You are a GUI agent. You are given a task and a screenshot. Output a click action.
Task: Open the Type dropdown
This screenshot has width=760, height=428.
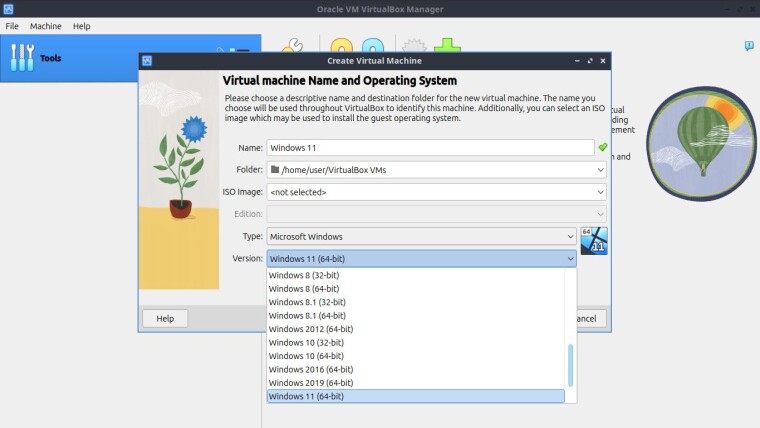tap(421, 237)
